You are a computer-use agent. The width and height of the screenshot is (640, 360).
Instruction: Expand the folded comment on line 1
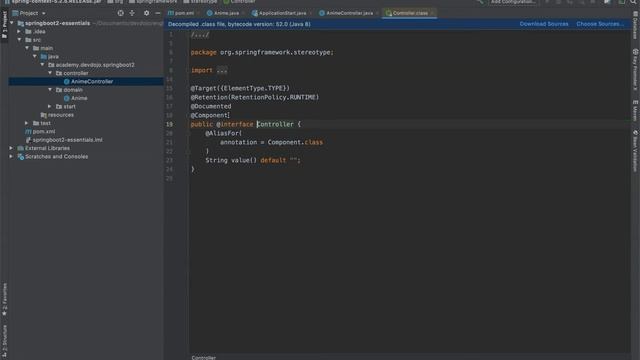tap(200, 35)
